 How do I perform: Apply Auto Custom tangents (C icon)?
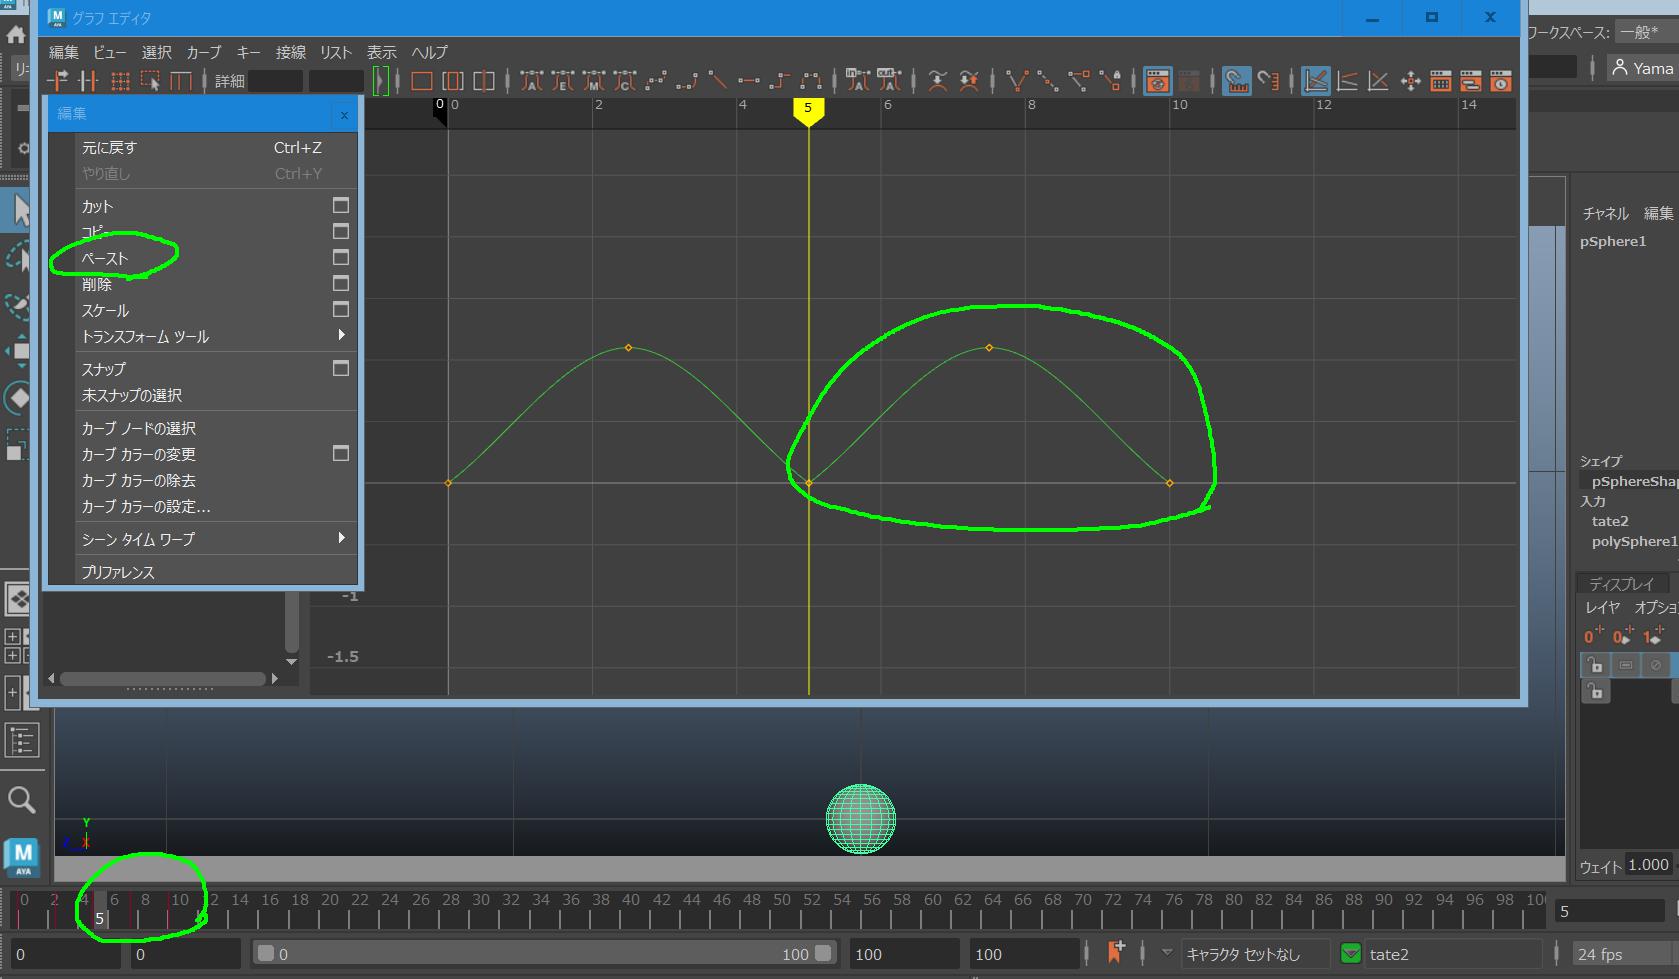pyautogui.click(x=625, y=81)
